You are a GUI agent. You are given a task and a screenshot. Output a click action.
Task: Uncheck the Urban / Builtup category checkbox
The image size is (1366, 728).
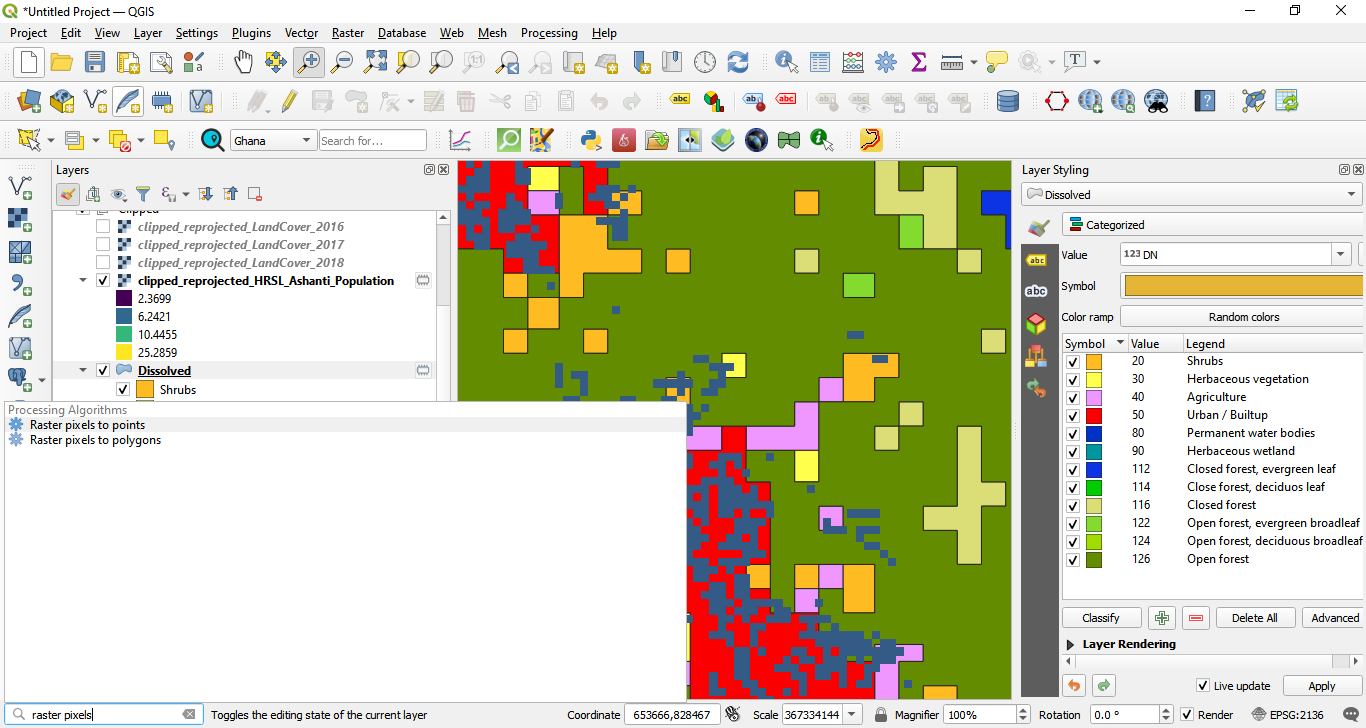(1073, 415)
